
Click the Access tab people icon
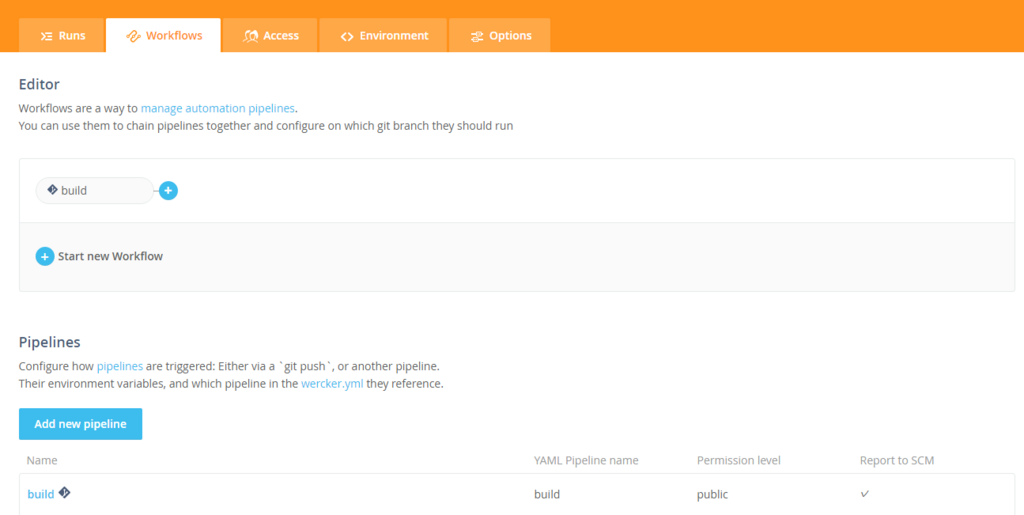coord(250,37)
